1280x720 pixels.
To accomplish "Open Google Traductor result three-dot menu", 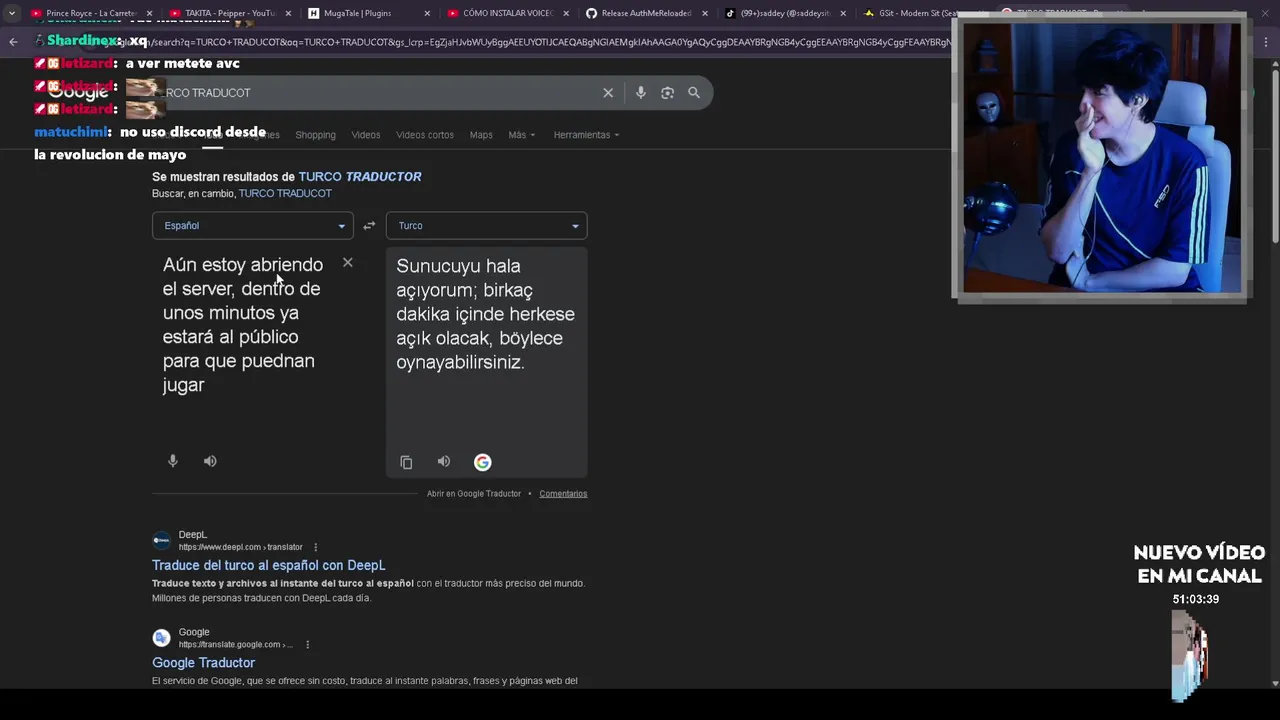I will (x=307, y=644).
